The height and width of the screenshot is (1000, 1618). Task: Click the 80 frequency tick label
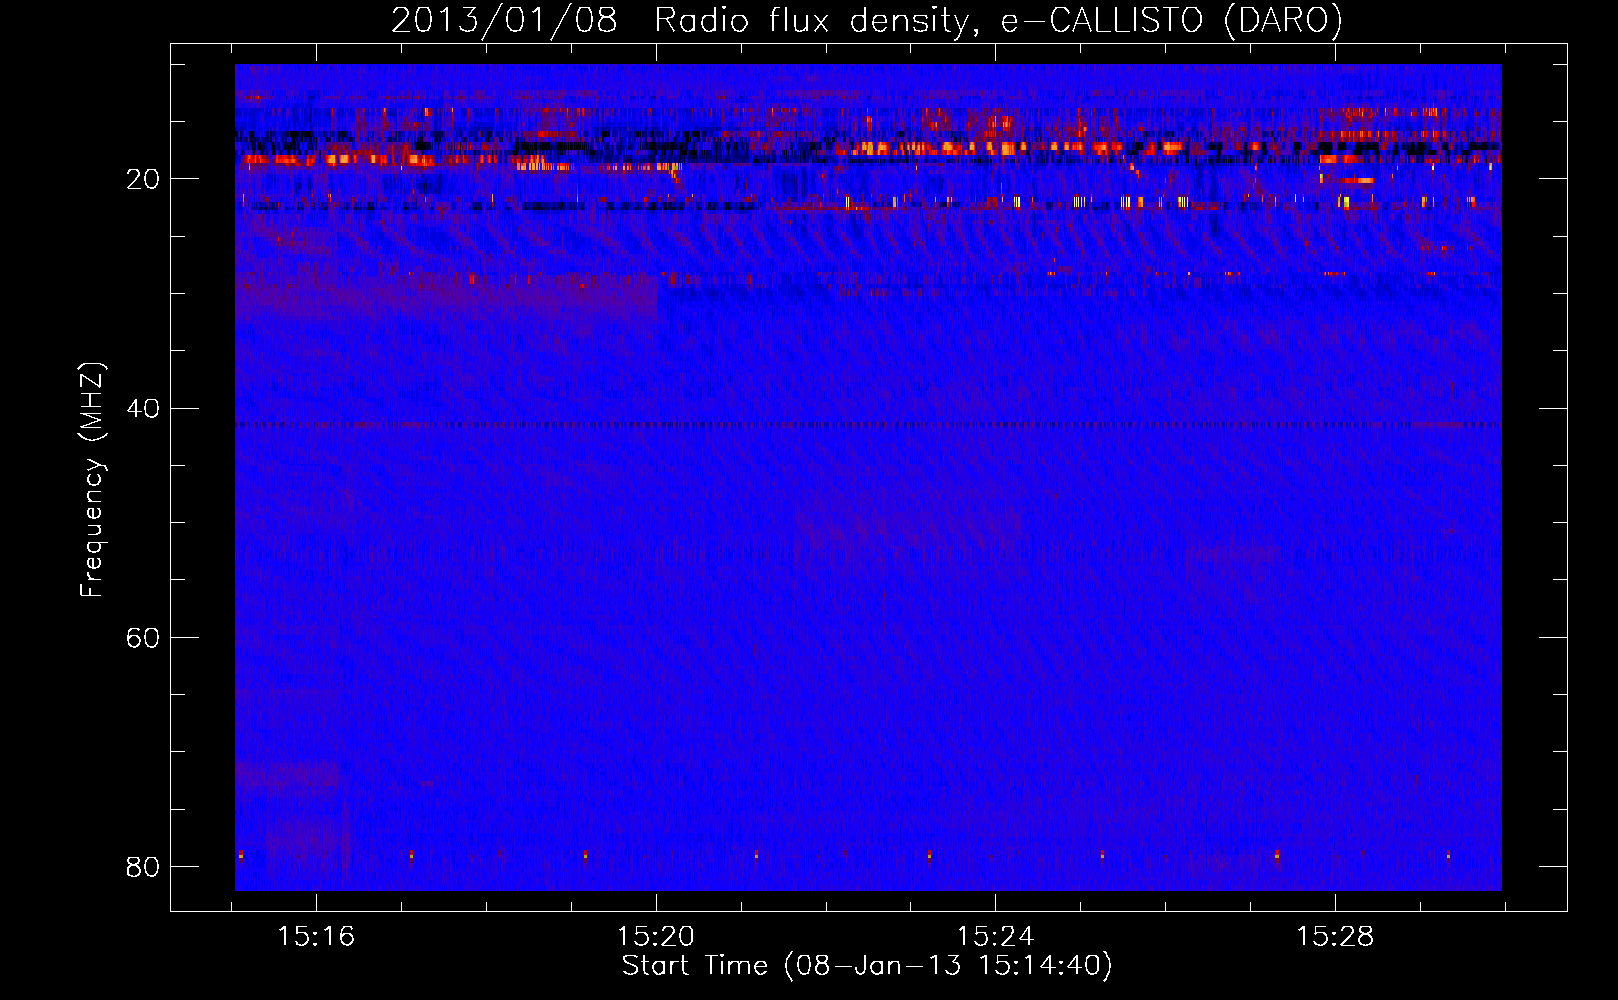coord(143,867)
